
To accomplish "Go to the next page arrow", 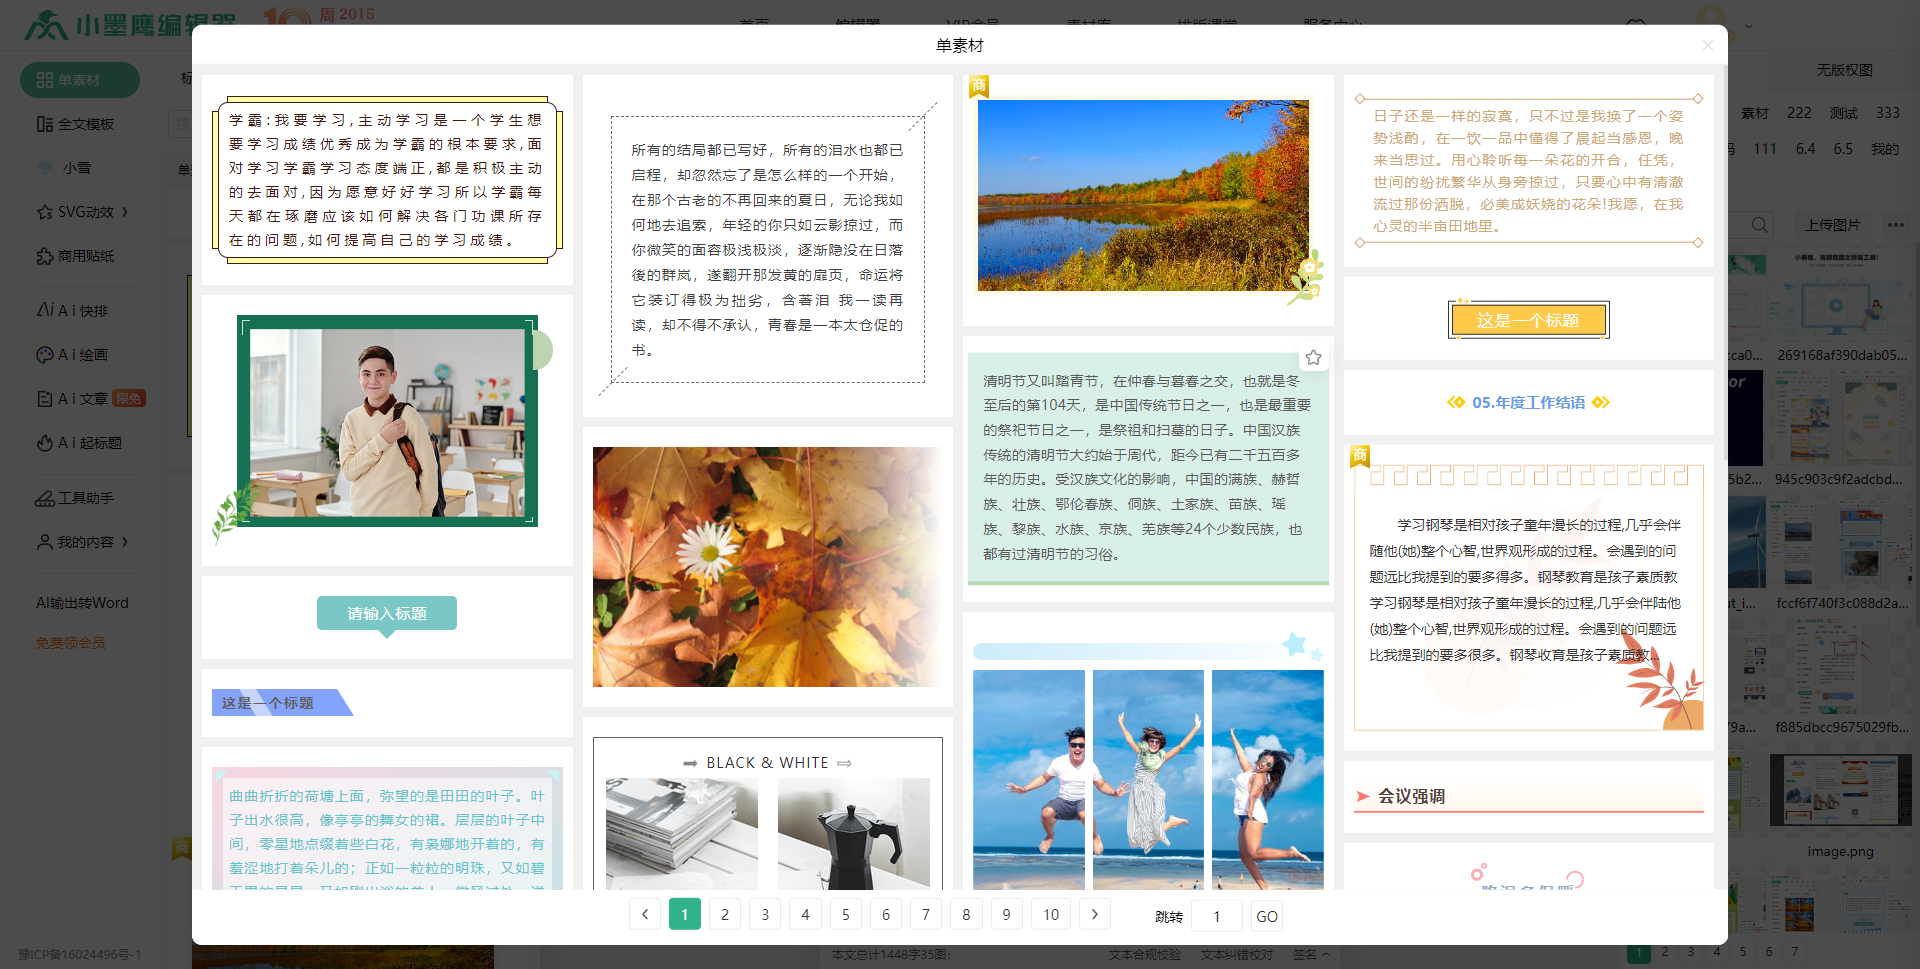I will [x=1095, y=914].
